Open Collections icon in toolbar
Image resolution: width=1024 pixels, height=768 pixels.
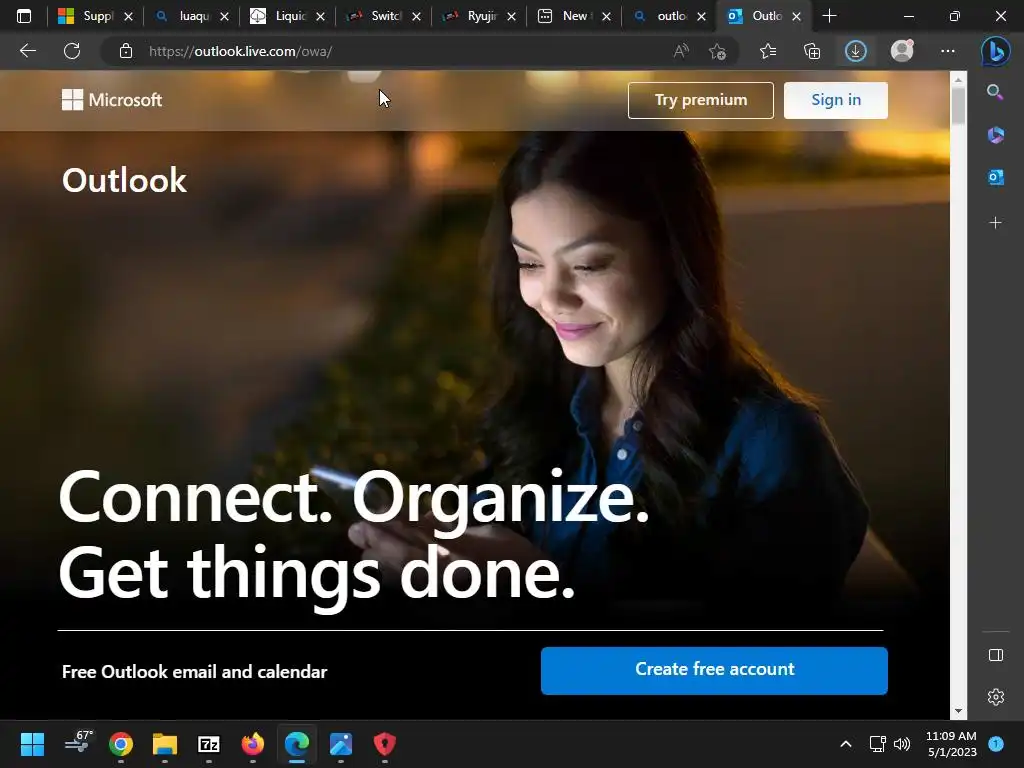pos(812,51)
